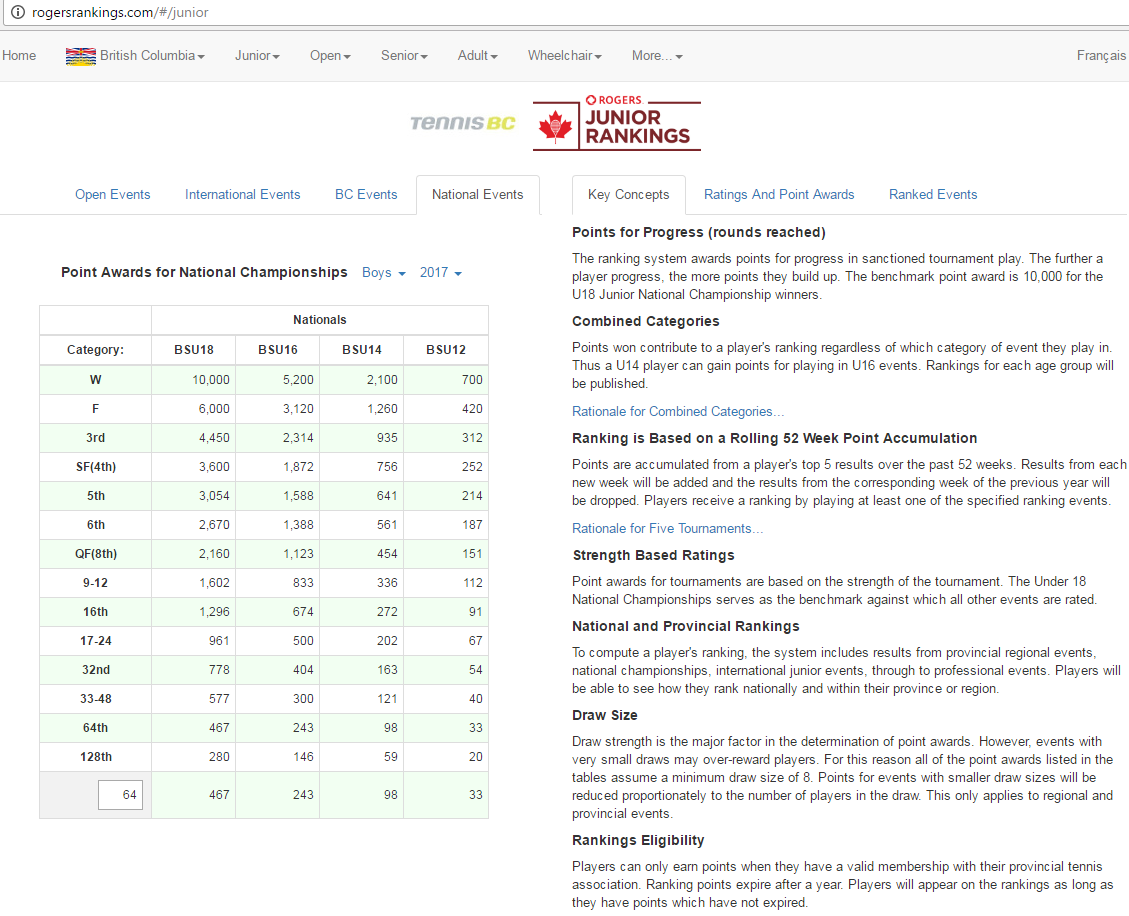Click the 10,000 points cell

coord(194,380)
